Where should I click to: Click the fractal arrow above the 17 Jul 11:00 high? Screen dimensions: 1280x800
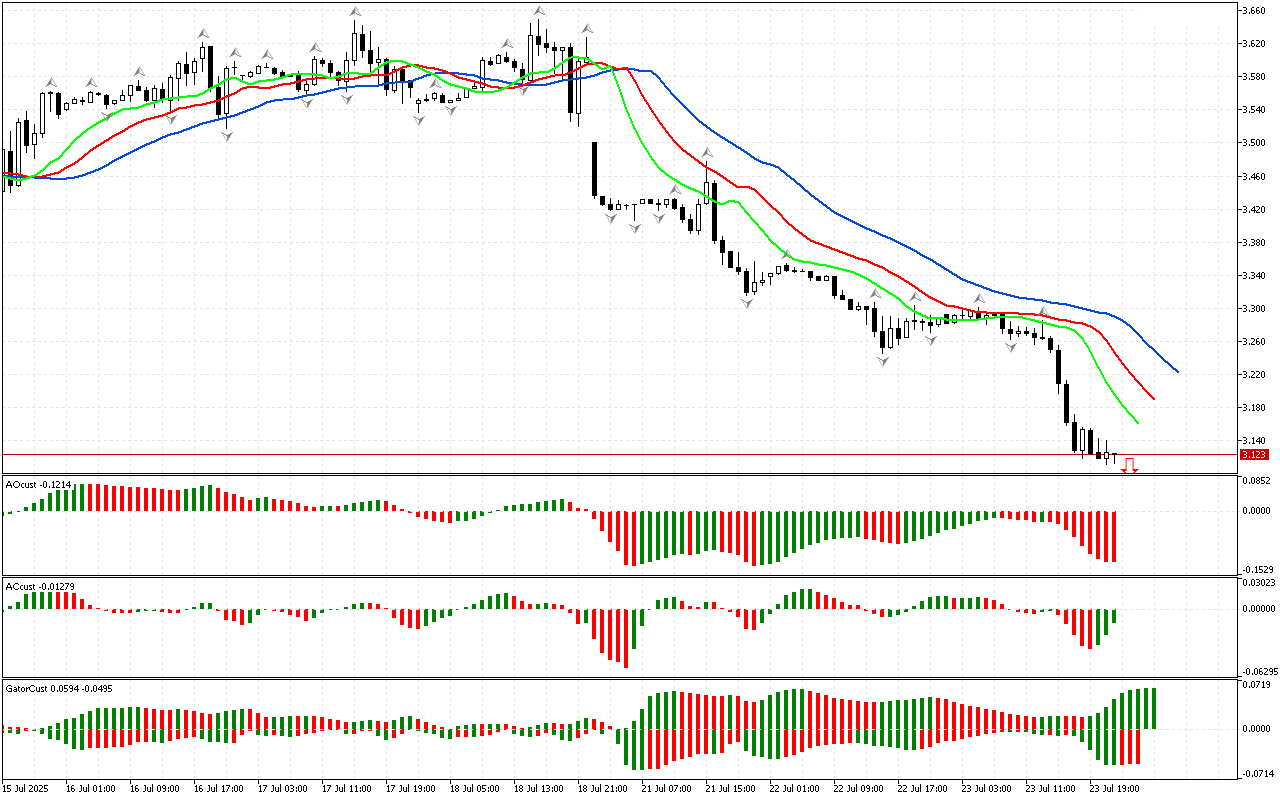tap(355, 12)
